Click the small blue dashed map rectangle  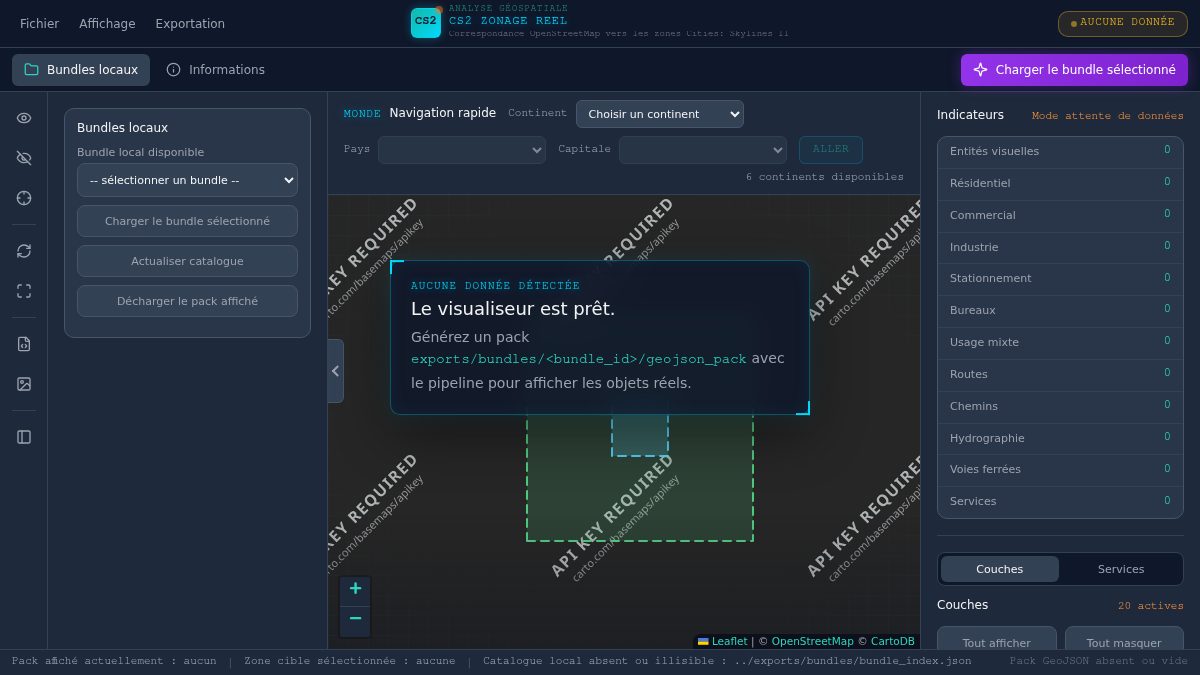(x=640, y=435)
